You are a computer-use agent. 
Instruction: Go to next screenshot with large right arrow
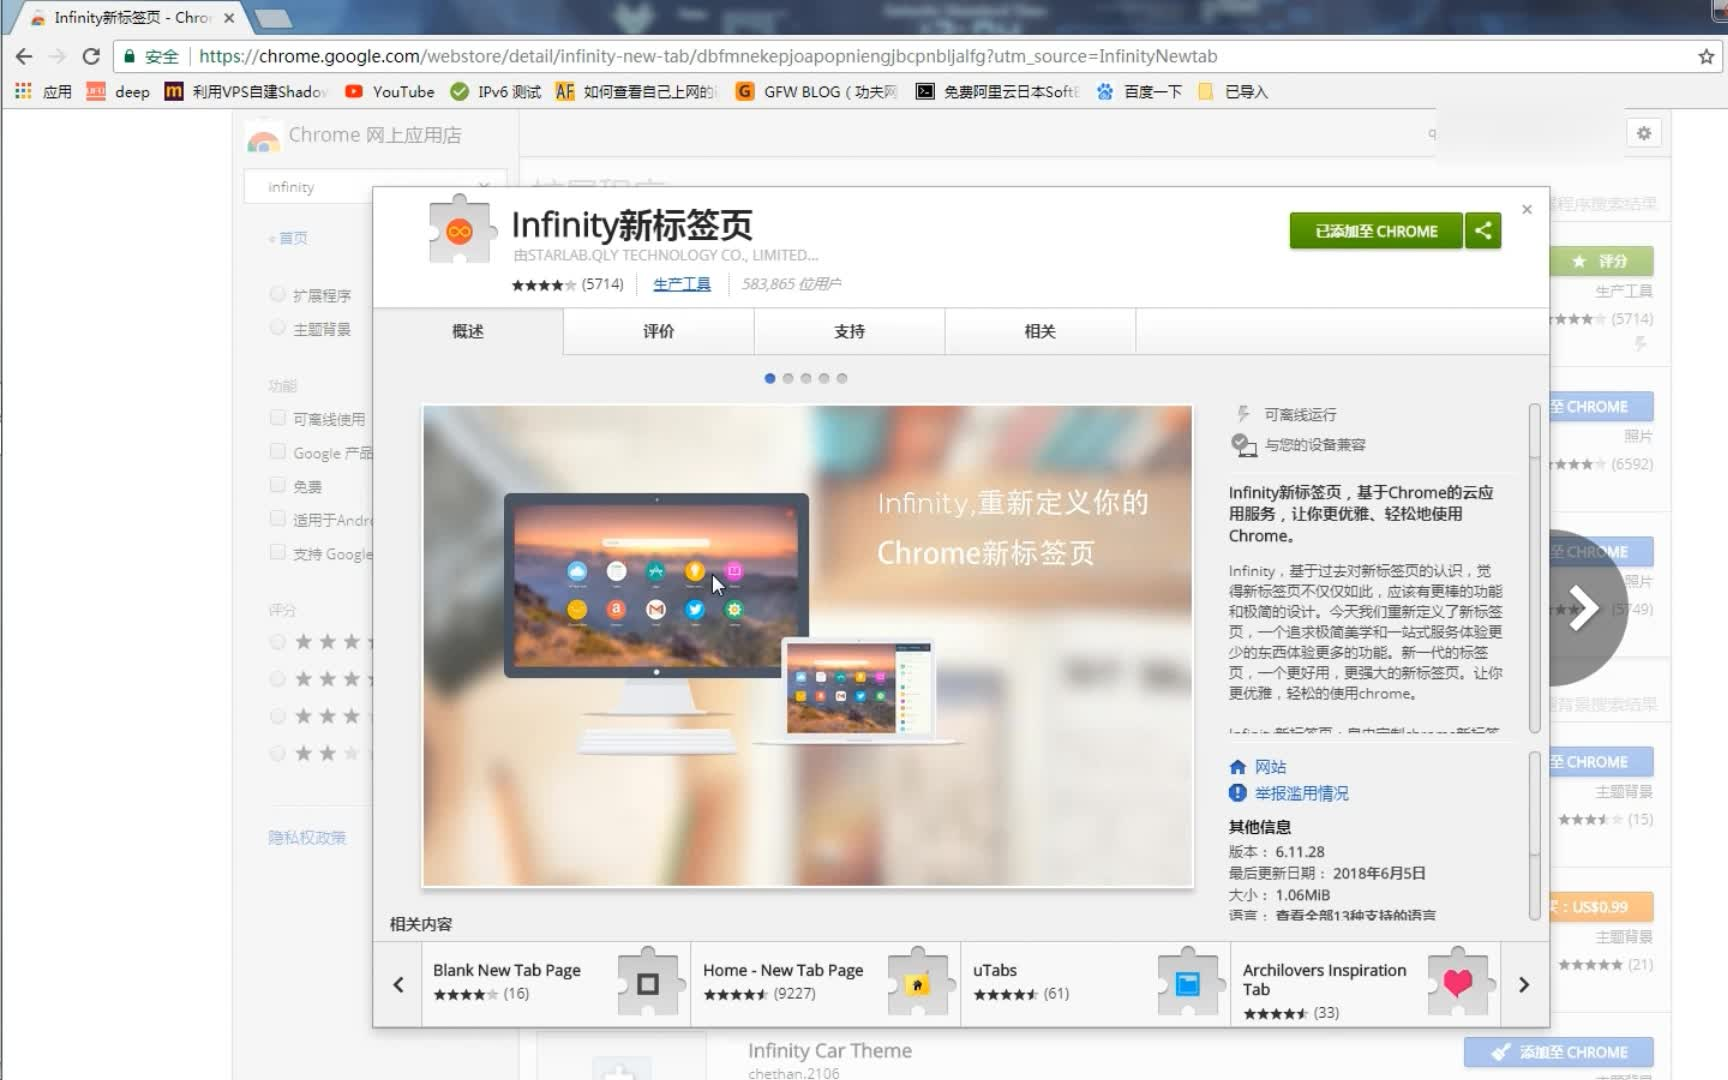pos(1583,607)
